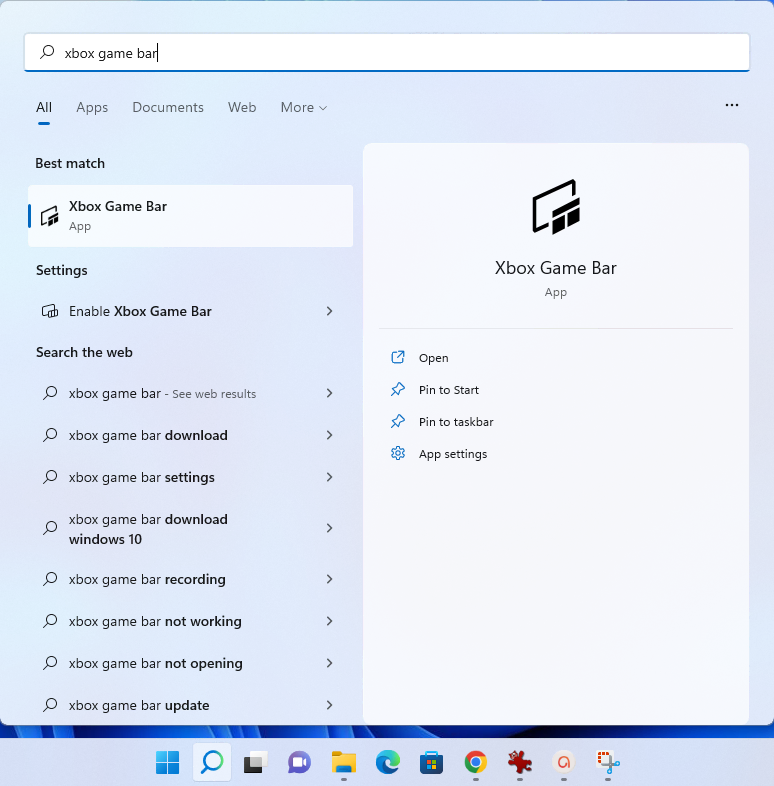Expand arrow for 'xbox game bar update'

point(329,705)
